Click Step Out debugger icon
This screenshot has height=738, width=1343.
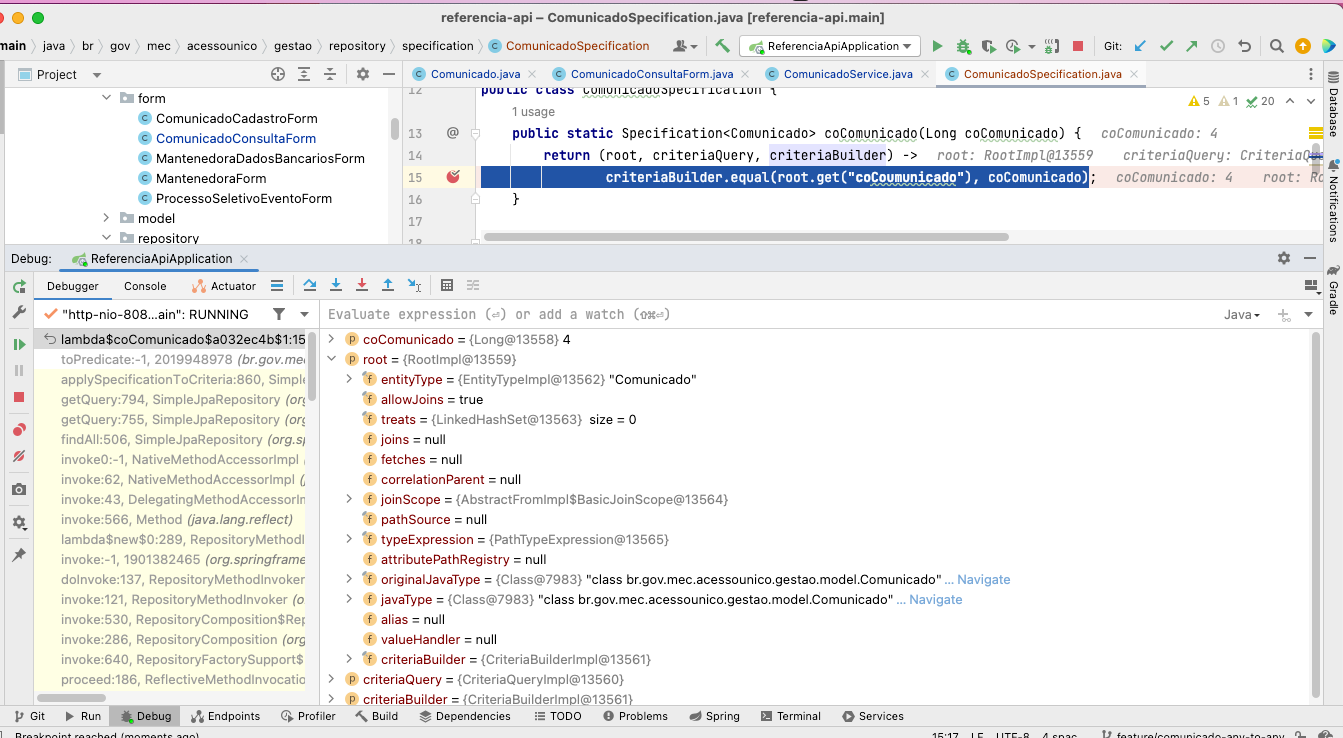(388, 286)
